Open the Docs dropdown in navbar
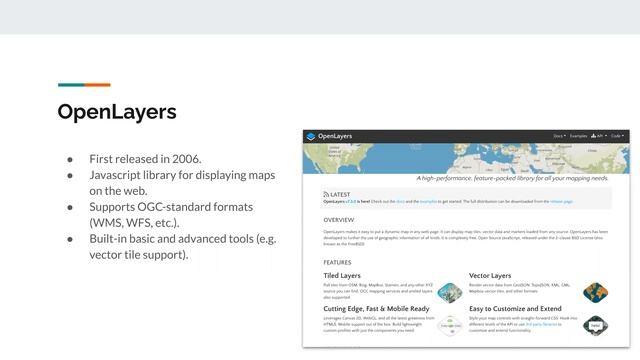This screenshot has height=360, width=640. [x=559, y=136]
